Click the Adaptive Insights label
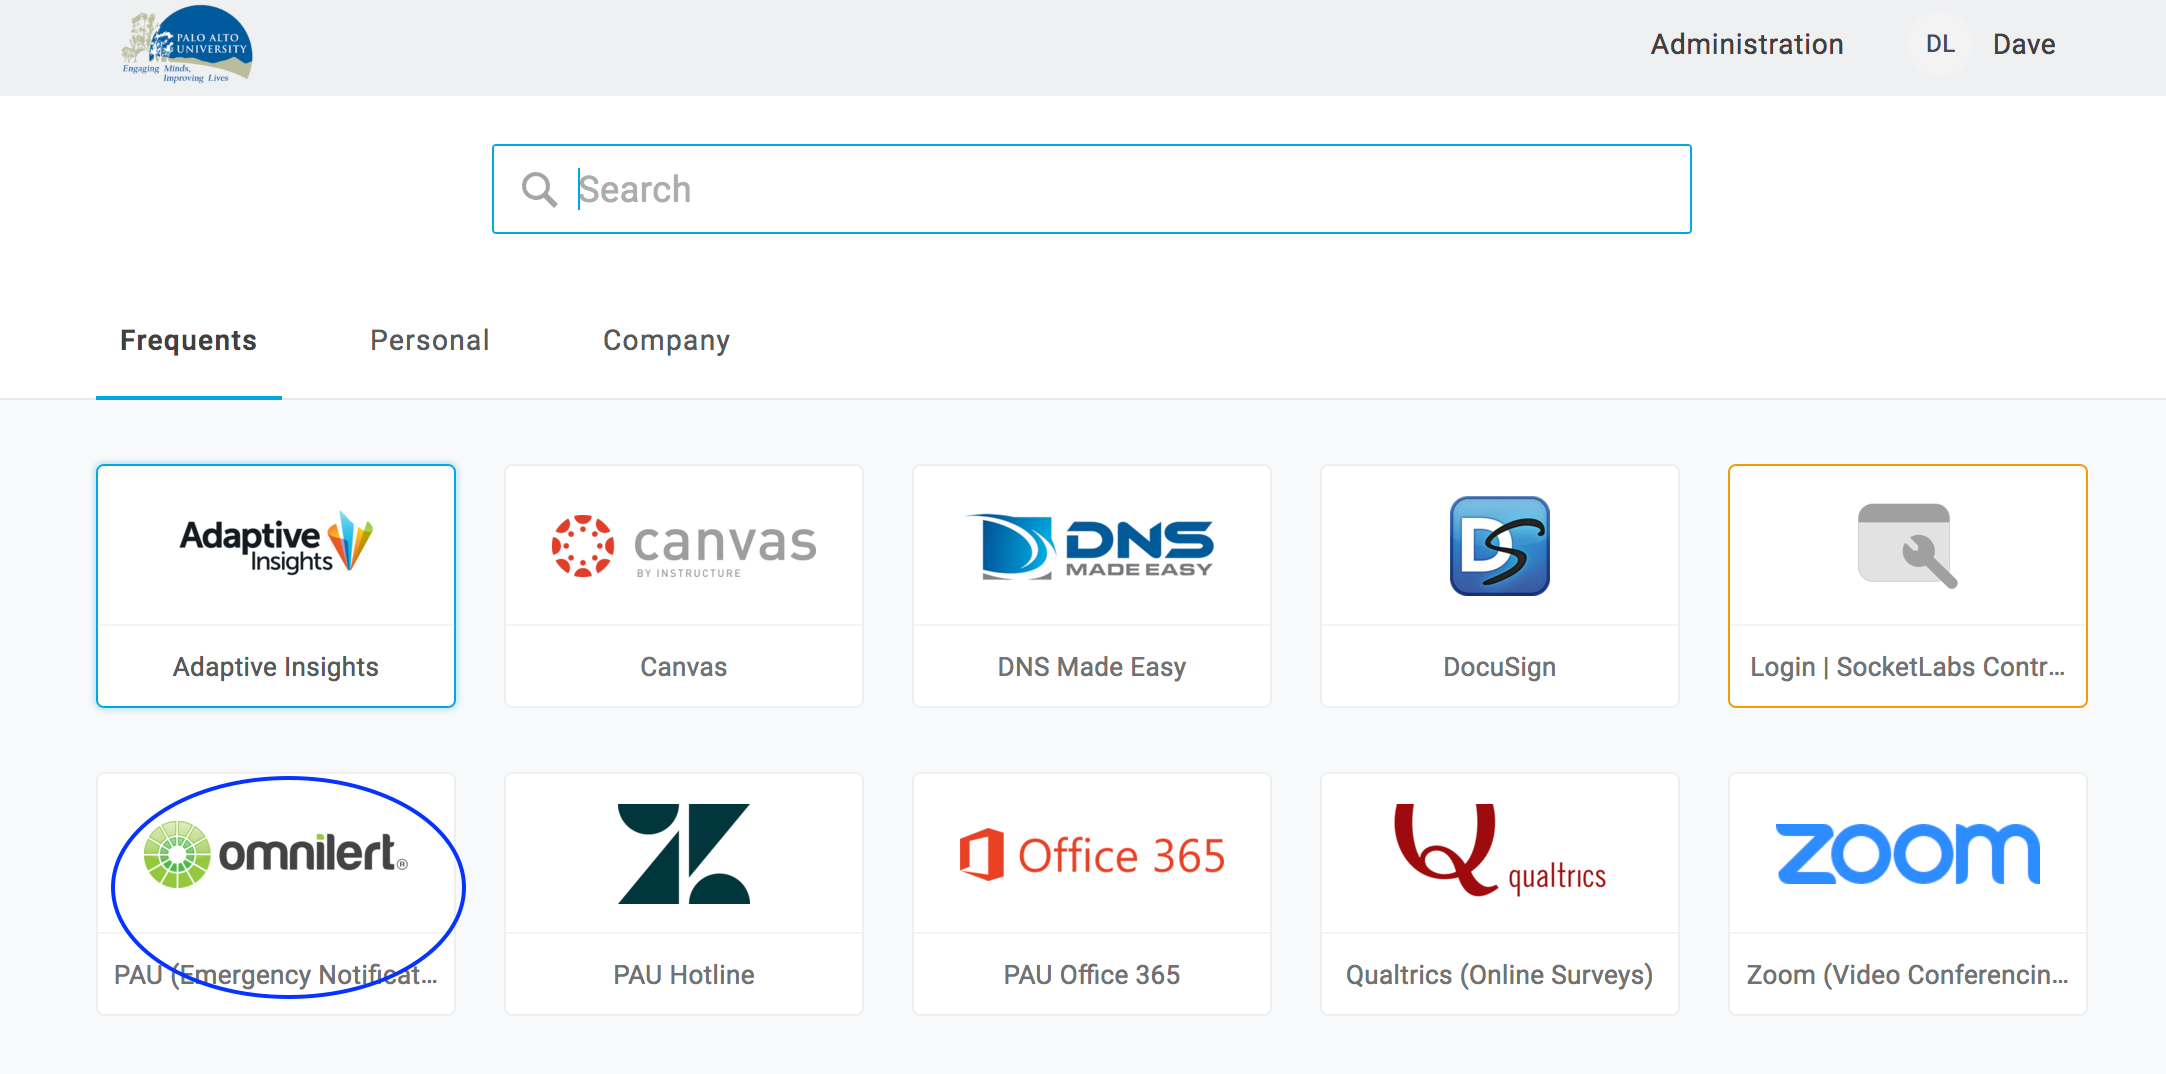Viewport: 2166px width, 1074px height. [x=276, y=667]
